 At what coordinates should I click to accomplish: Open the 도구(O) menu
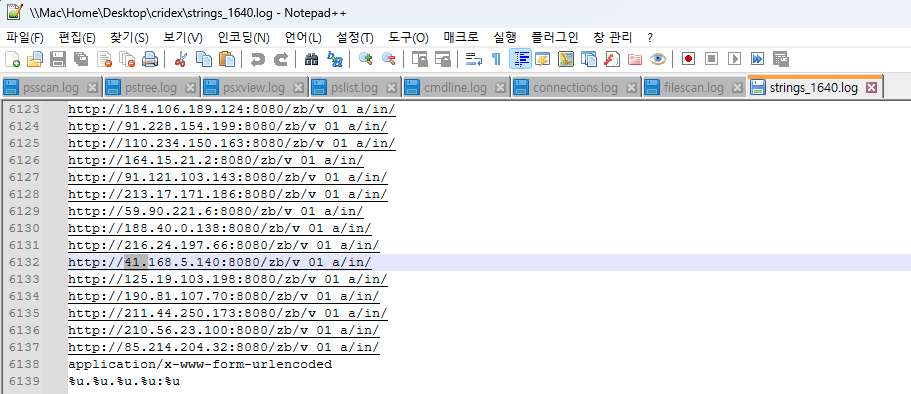point(408,38)
